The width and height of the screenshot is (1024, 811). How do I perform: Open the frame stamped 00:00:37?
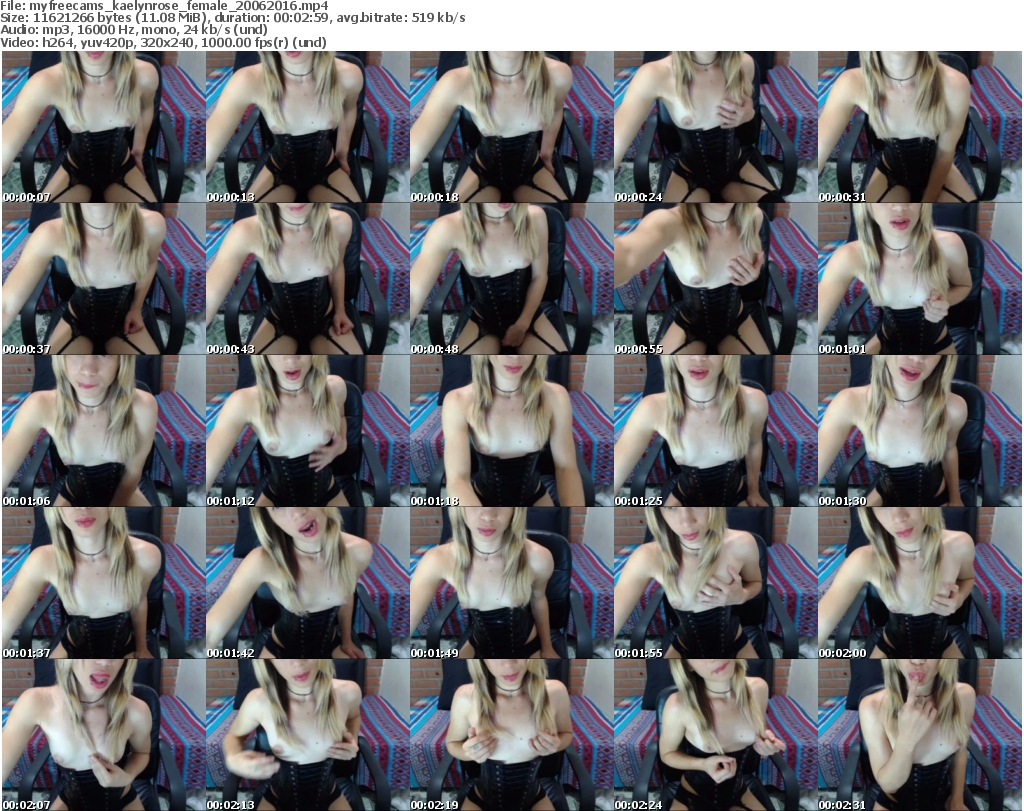point(103,279)
